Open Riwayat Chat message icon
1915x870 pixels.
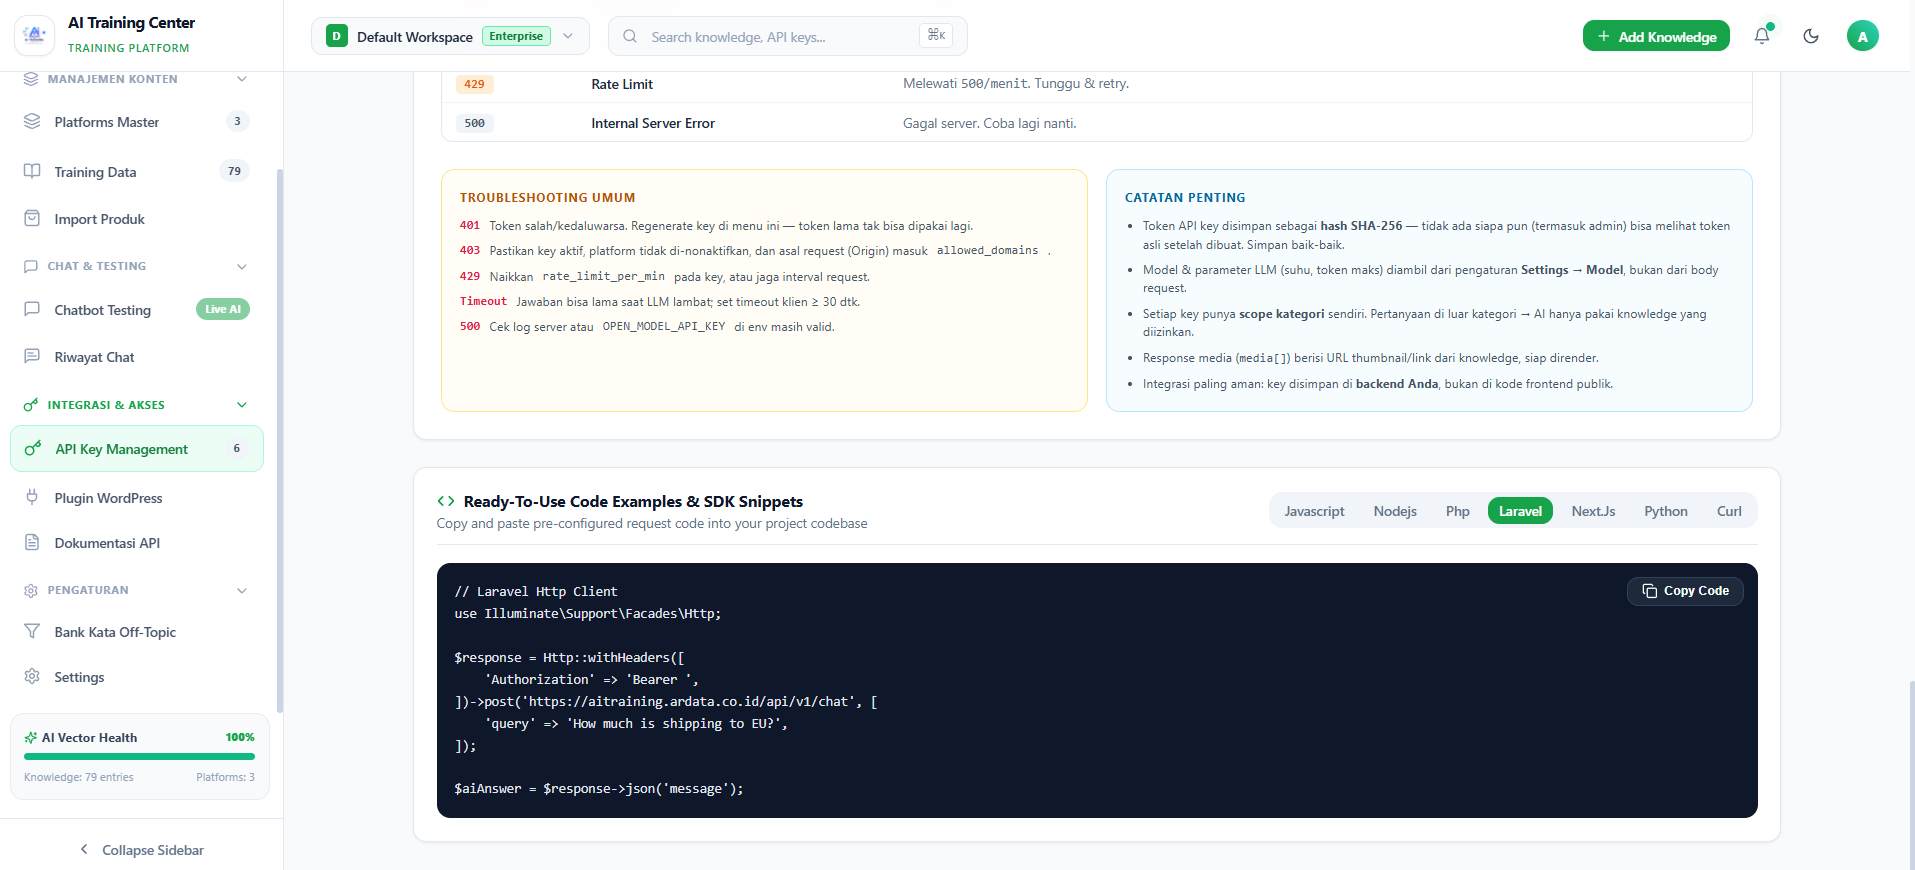(32, 356)
